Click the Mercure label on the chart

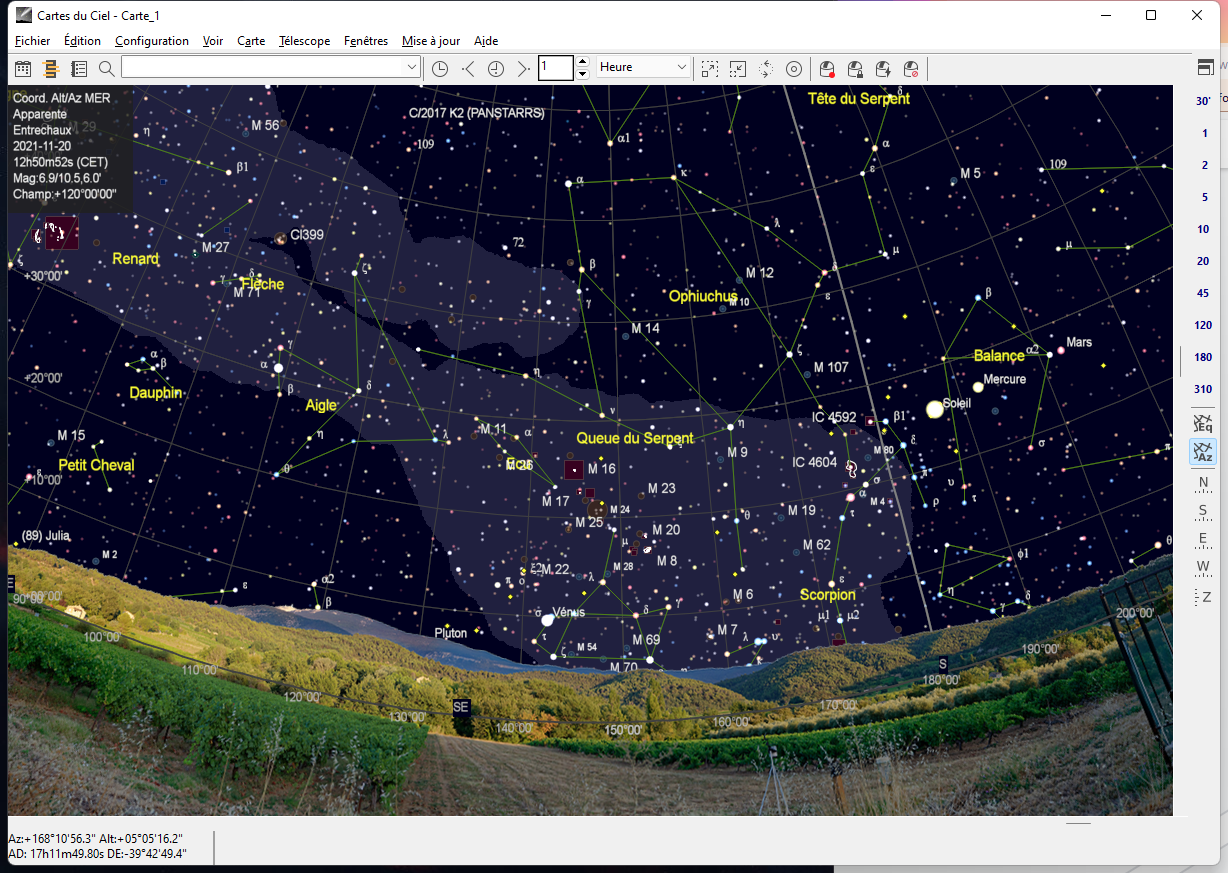1005,379
